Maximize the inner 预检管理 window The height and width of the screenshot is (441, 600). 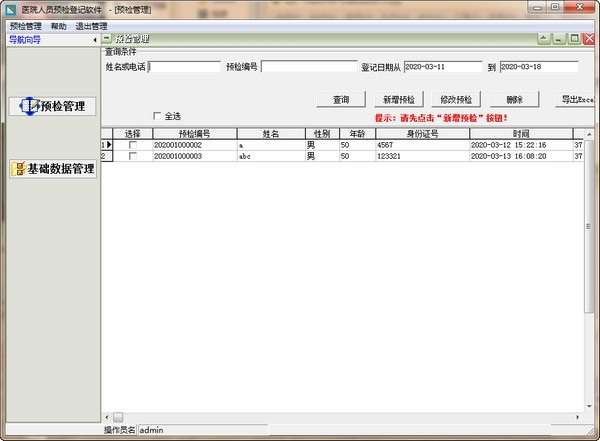[574, 39]
